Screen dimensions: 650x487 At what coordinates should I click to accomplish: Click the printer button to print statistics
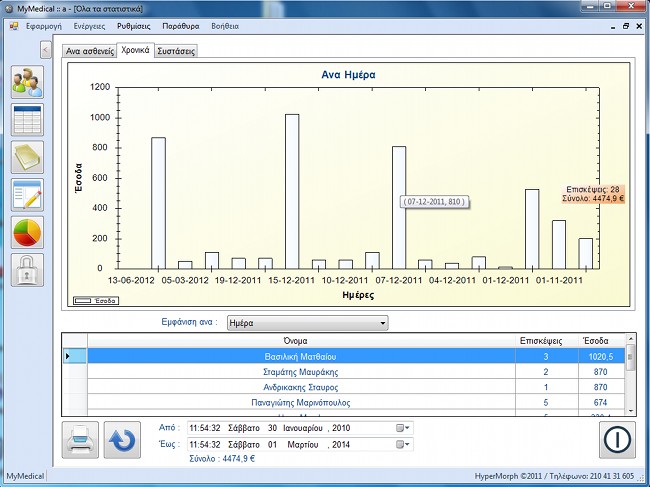point(80,440)
